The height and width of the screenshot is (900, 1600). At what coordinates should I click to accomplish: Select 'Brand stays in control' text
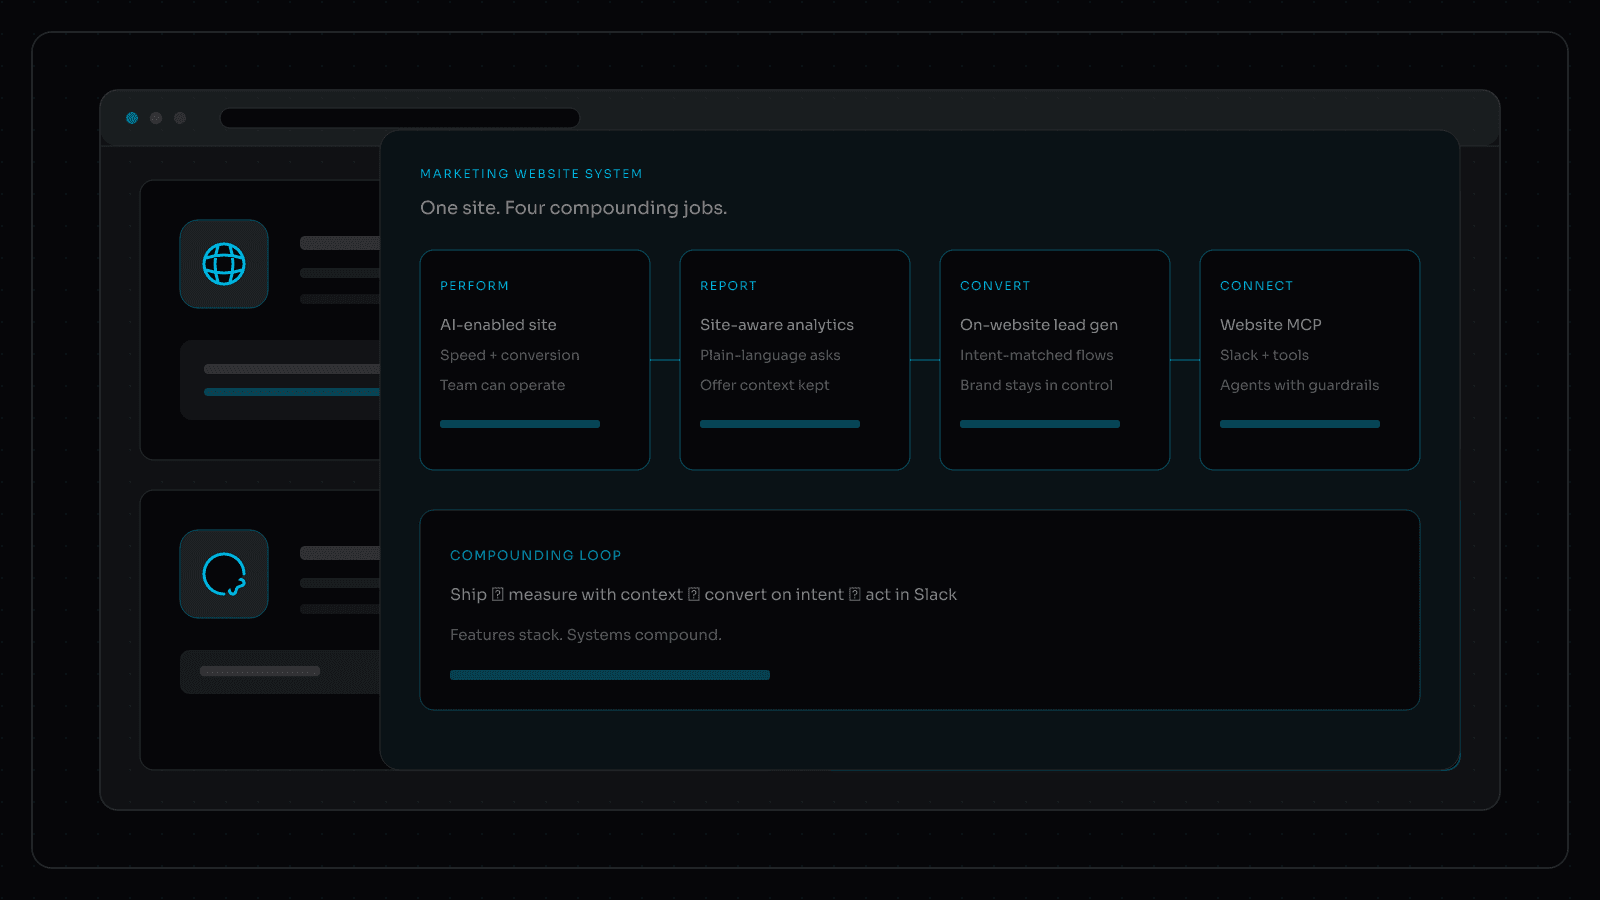click(1036, 385)
